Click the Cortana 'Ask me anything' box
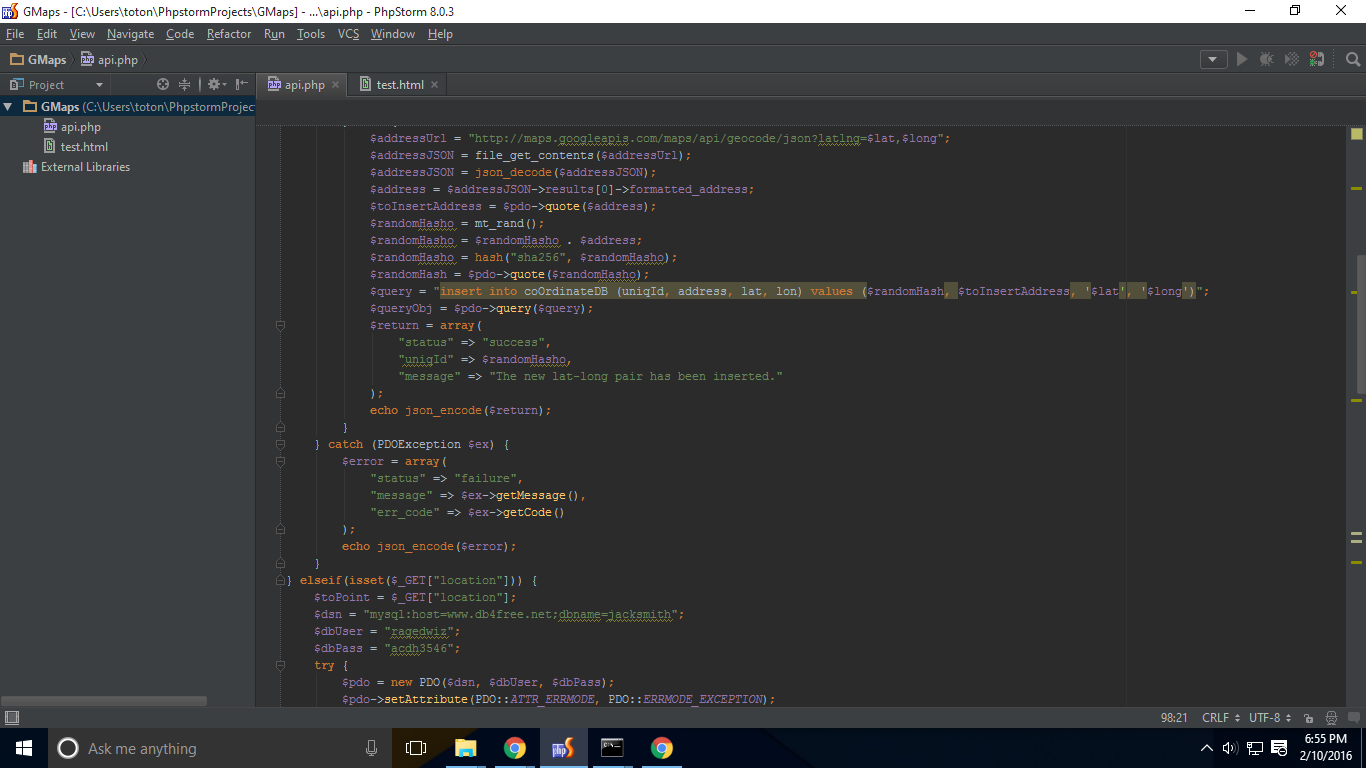This screenshot has height=768, width=1366. tap(220, 748)
